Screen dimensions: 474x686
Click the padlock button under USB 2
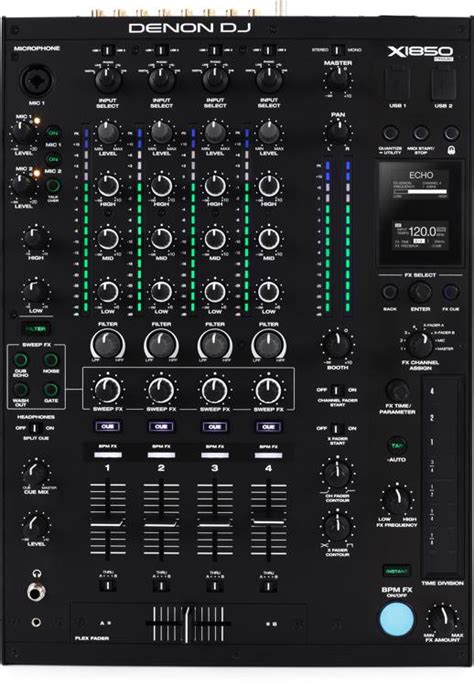(x=451, y=133)
